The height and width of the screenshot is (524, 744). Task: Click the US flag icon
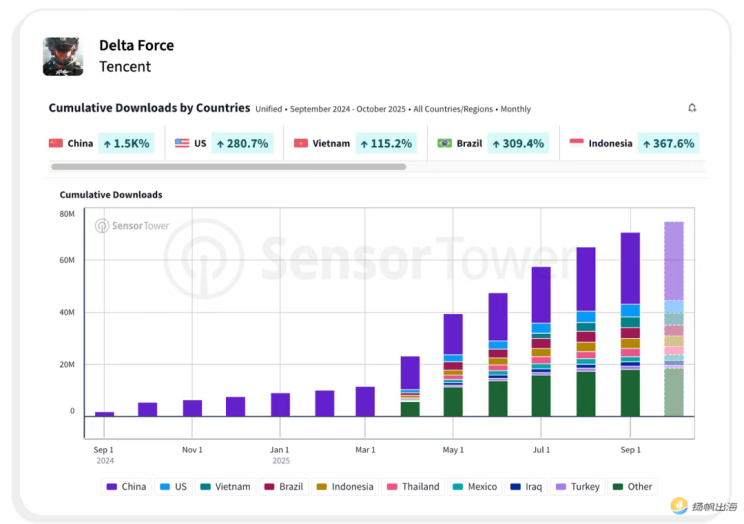click(182, 143)
